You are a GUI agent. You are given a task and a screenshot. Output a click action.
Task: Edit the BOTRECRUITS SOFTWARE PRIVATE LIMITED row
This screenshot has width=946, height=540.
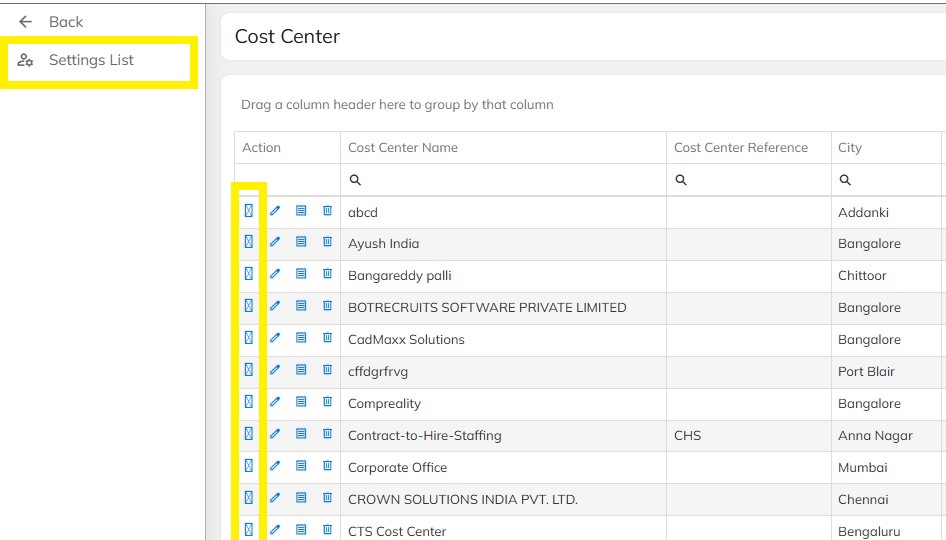[x=275, y=307]
